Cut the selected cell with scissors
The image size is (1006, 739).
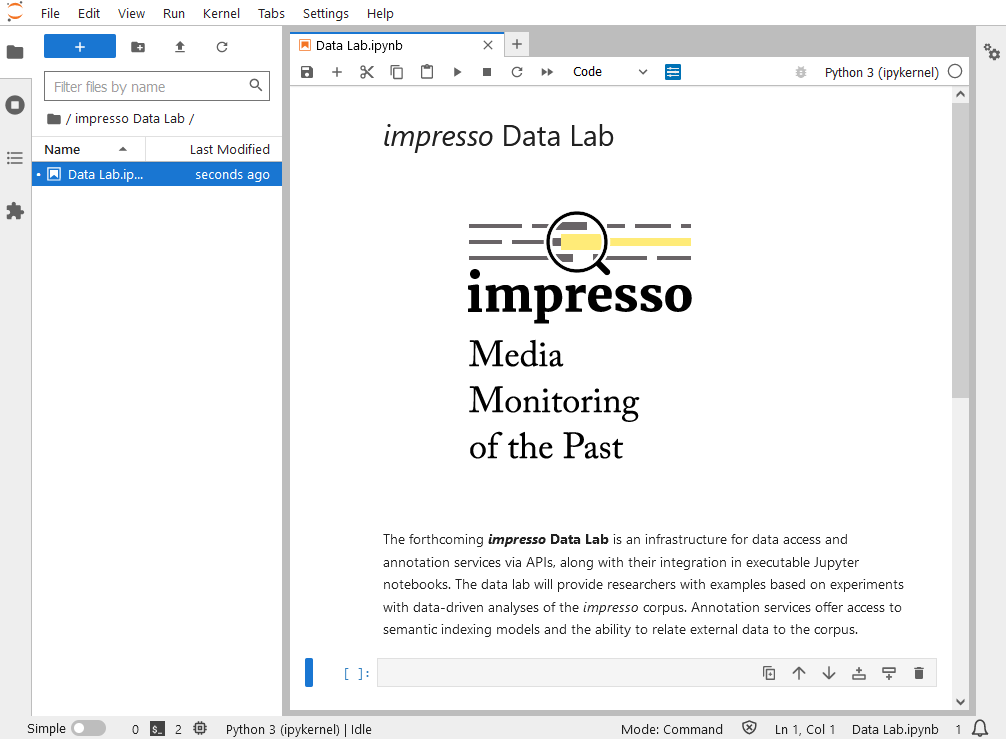coord(366,72)
